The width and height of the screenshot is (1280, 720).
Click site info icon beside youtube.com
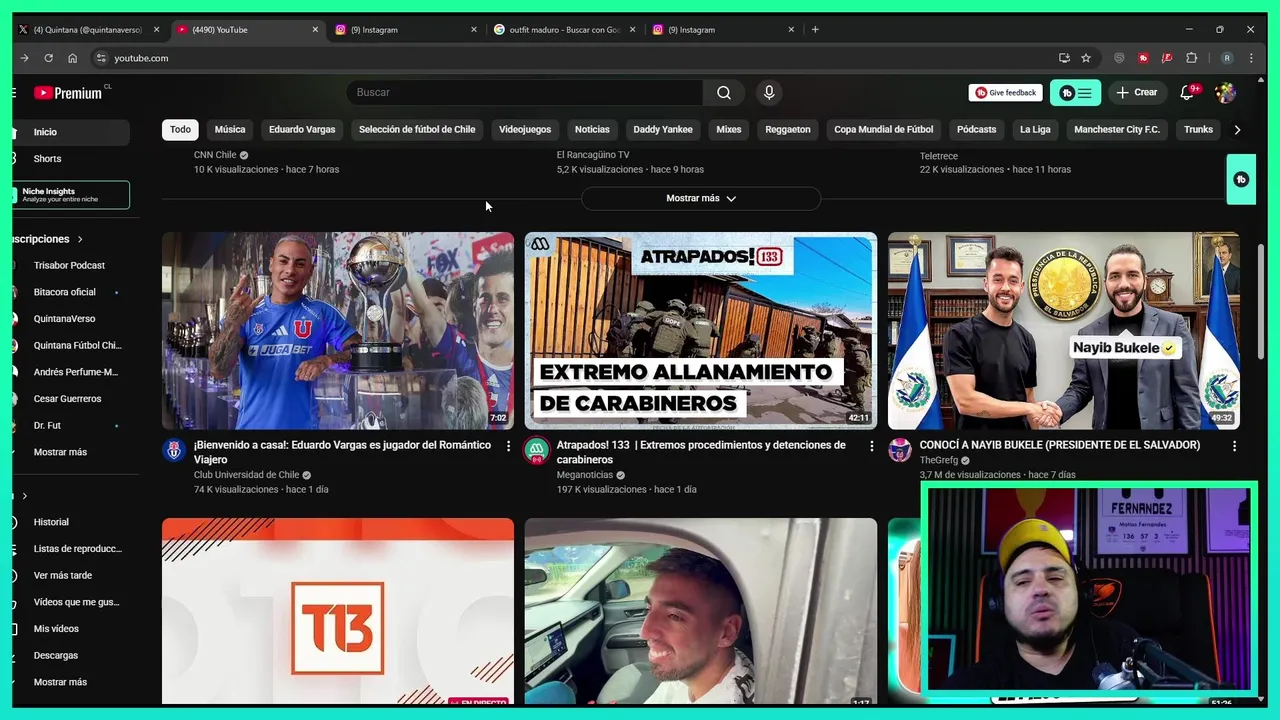pos(101,58)
